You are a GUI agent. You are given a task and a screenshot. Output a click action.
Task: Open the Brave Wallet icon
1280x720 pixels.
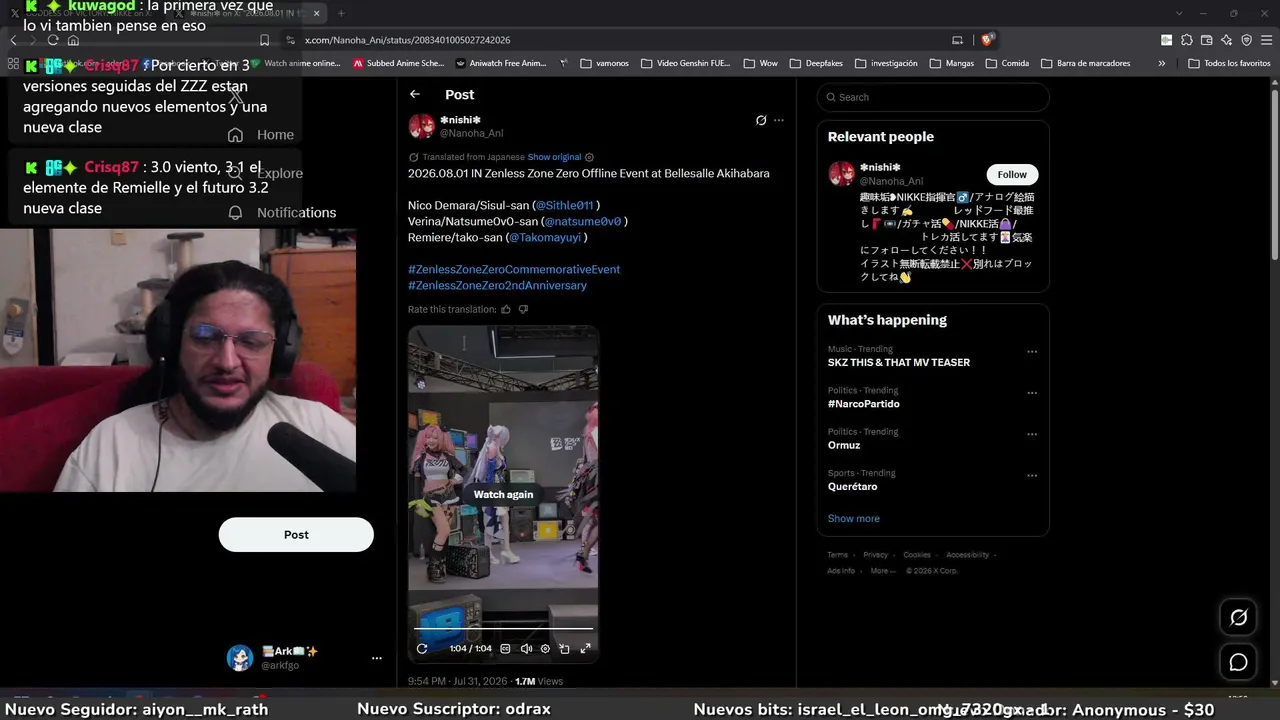pos(1206,40)
